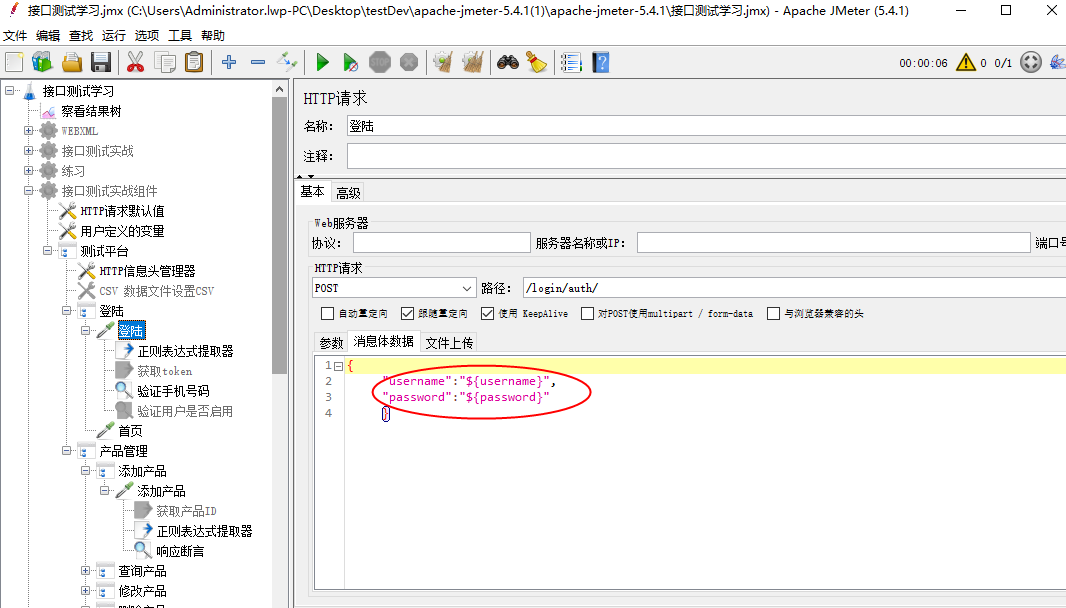Copy the selected element via toolbar
1066x608 pixels.
tap(165, 63)
